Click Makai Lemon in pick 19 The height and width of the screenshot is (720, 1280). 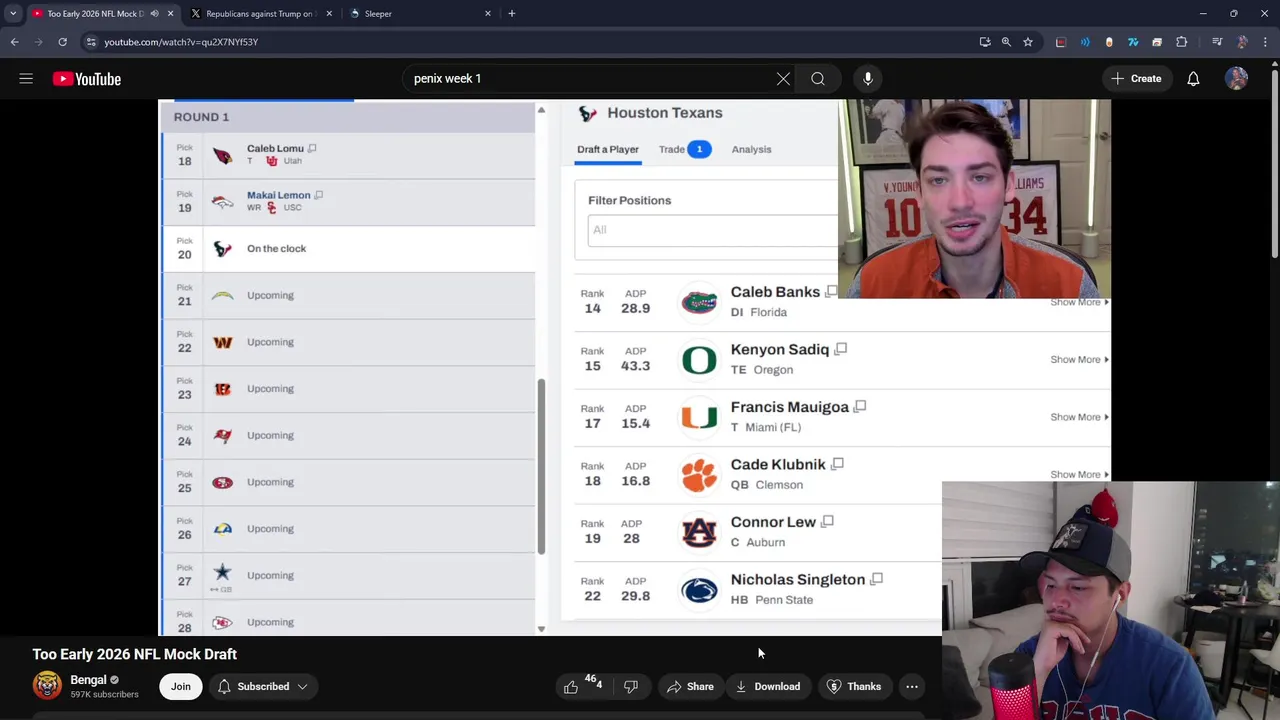tap(278, 195)
